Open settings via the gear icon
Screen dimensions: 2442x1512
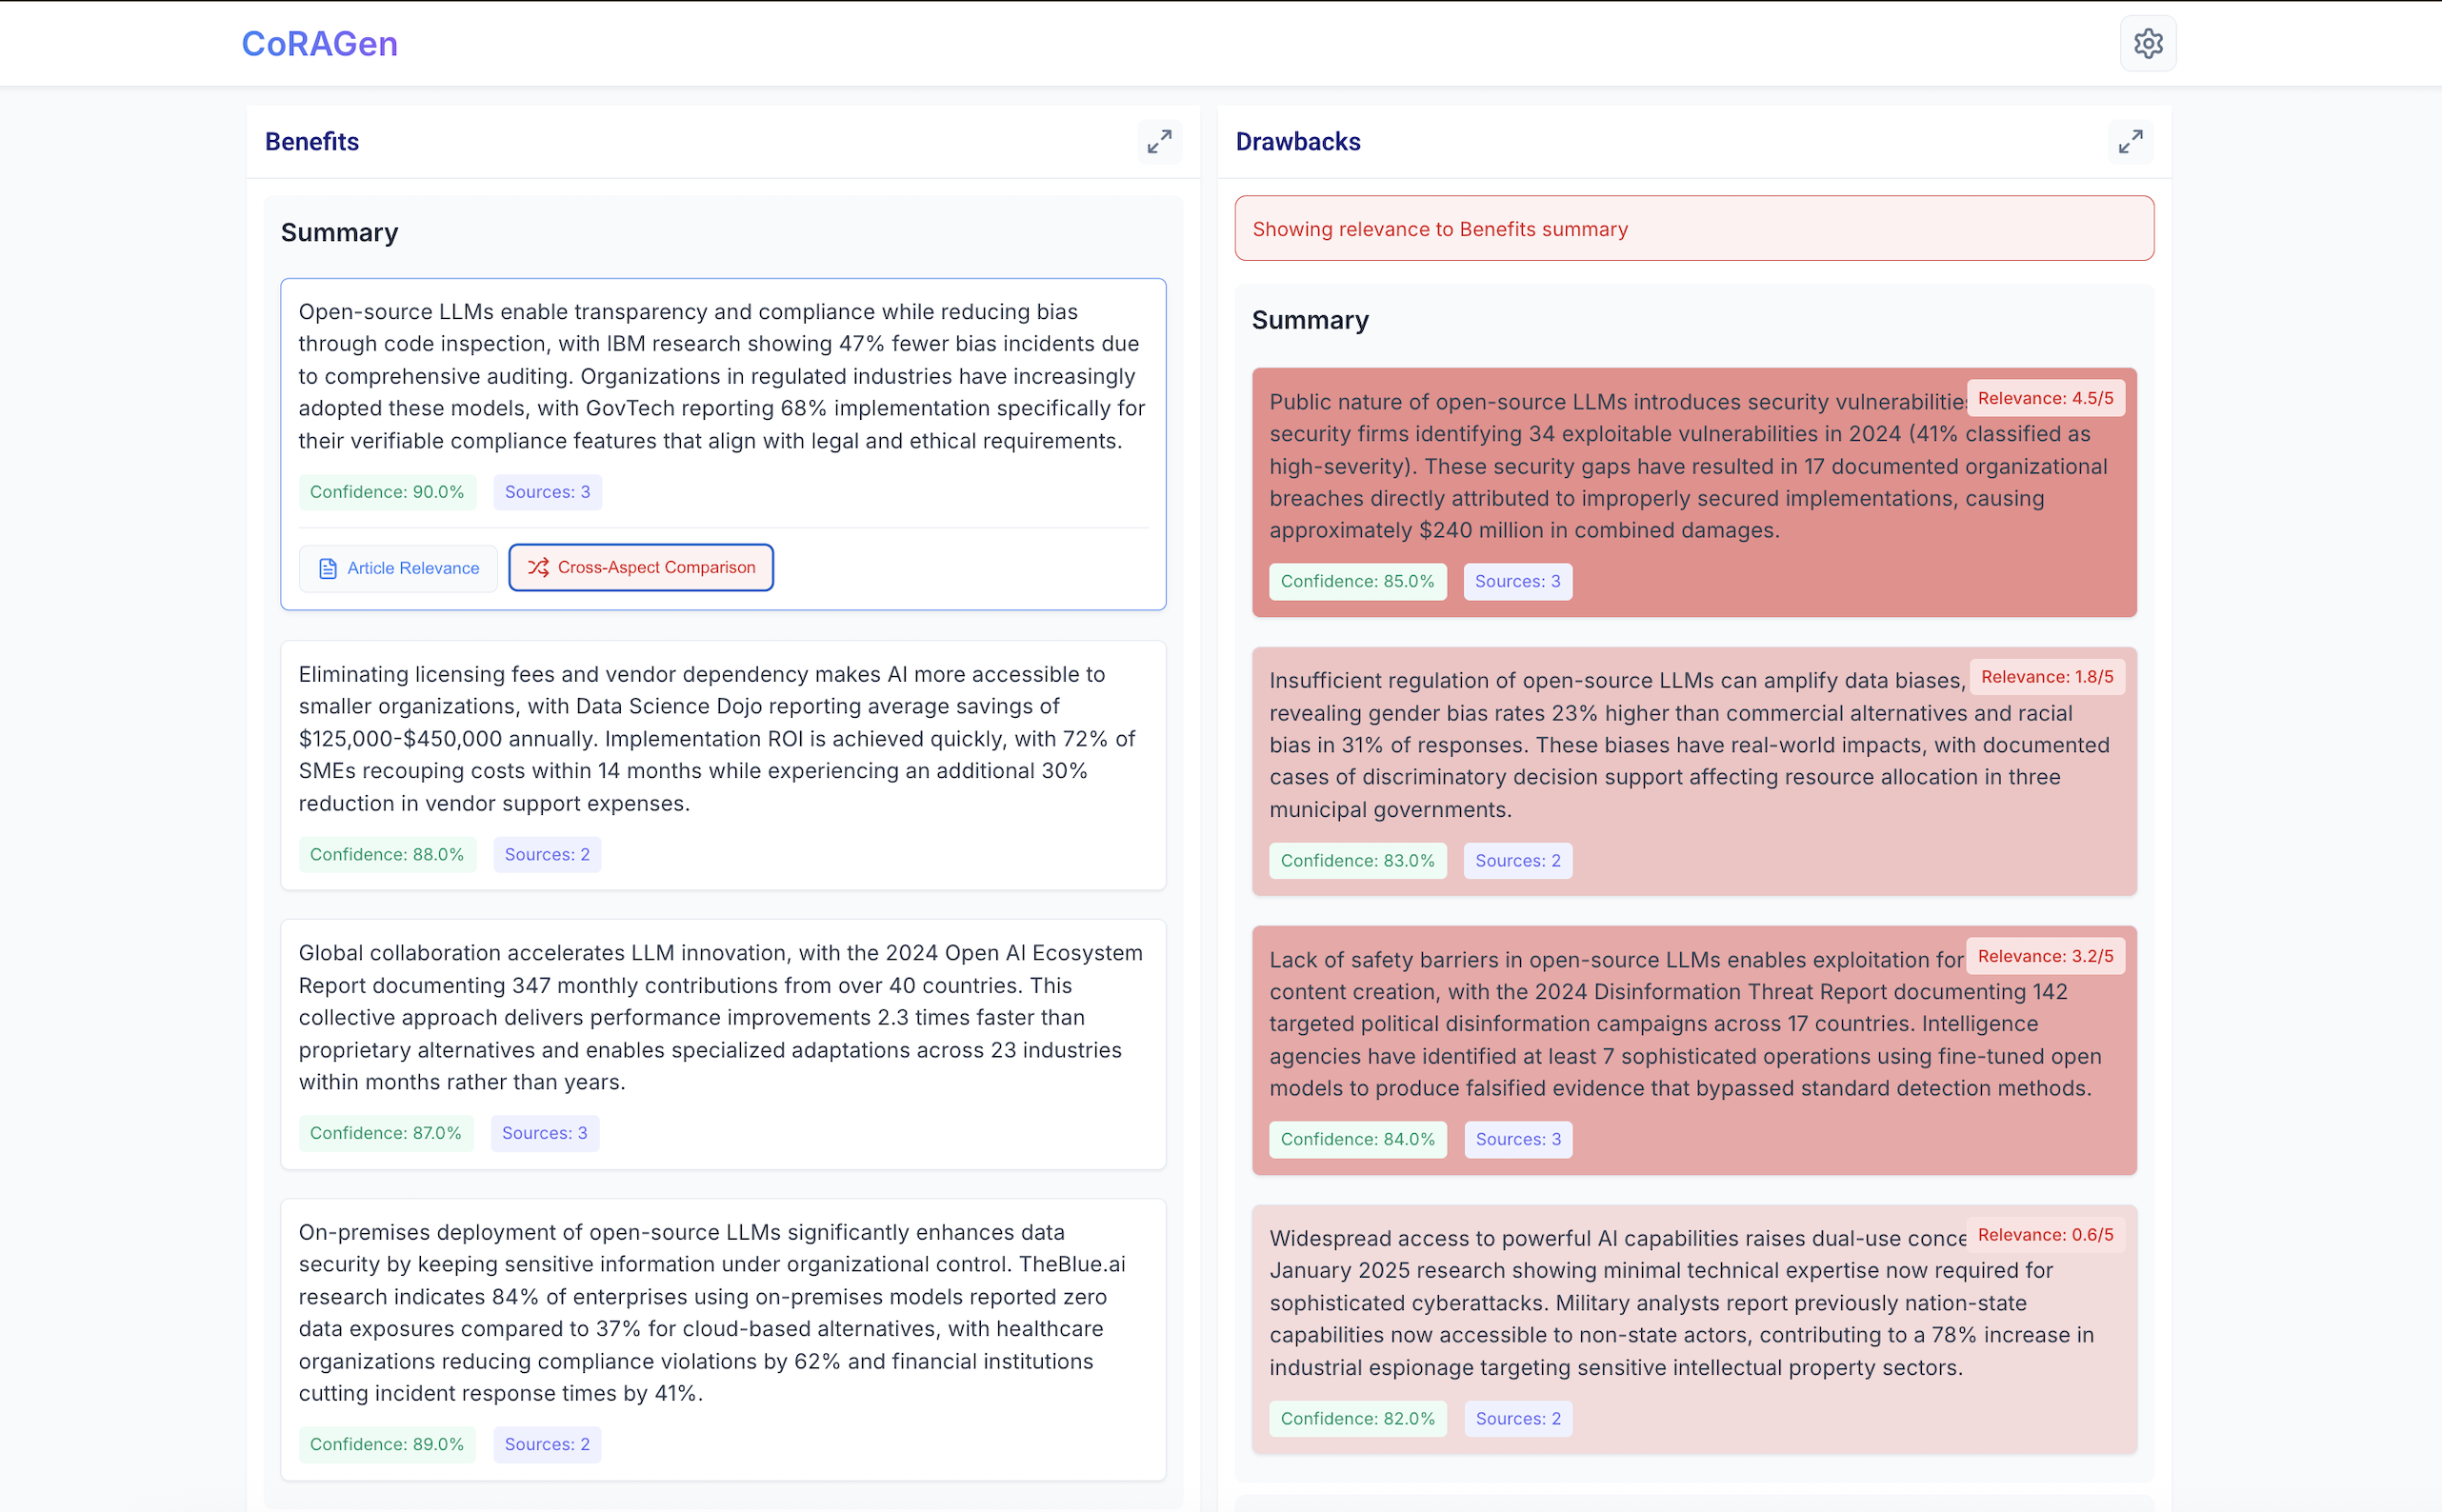(x=2147, y=43)
